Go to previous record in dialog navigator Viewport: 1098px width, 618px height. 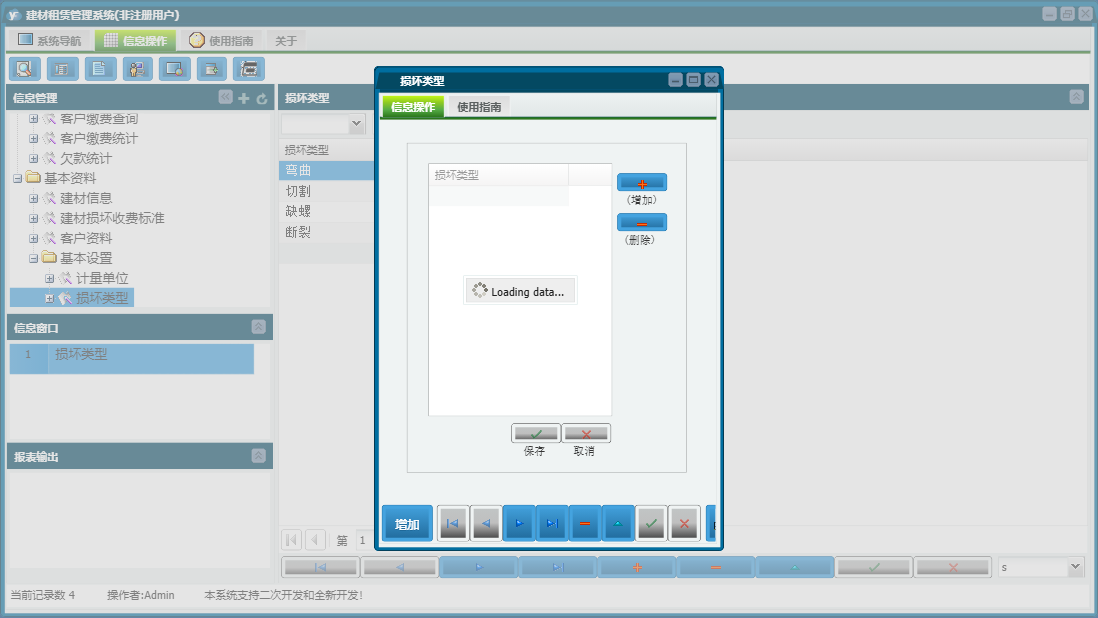pyautogui.click(x=486, y=524)
